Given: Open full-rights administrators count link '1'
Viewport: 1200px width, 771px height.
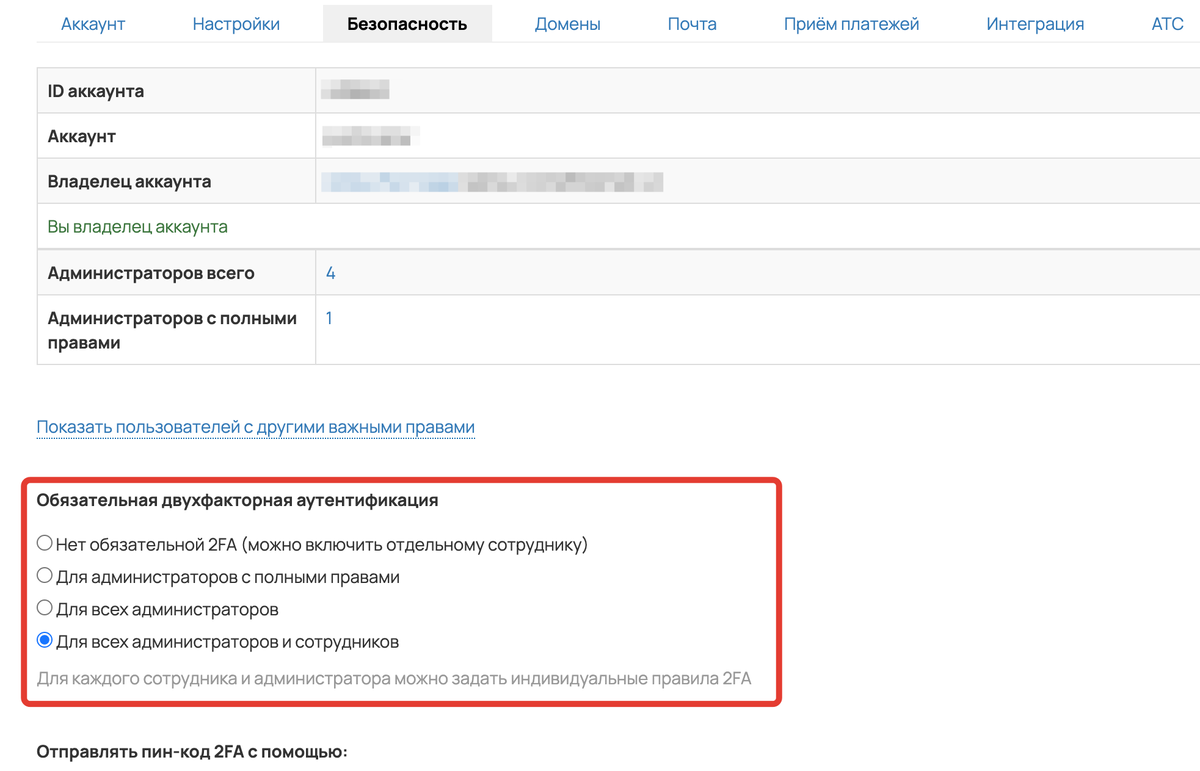Looking at the screenshot, I should coord(329,318).
